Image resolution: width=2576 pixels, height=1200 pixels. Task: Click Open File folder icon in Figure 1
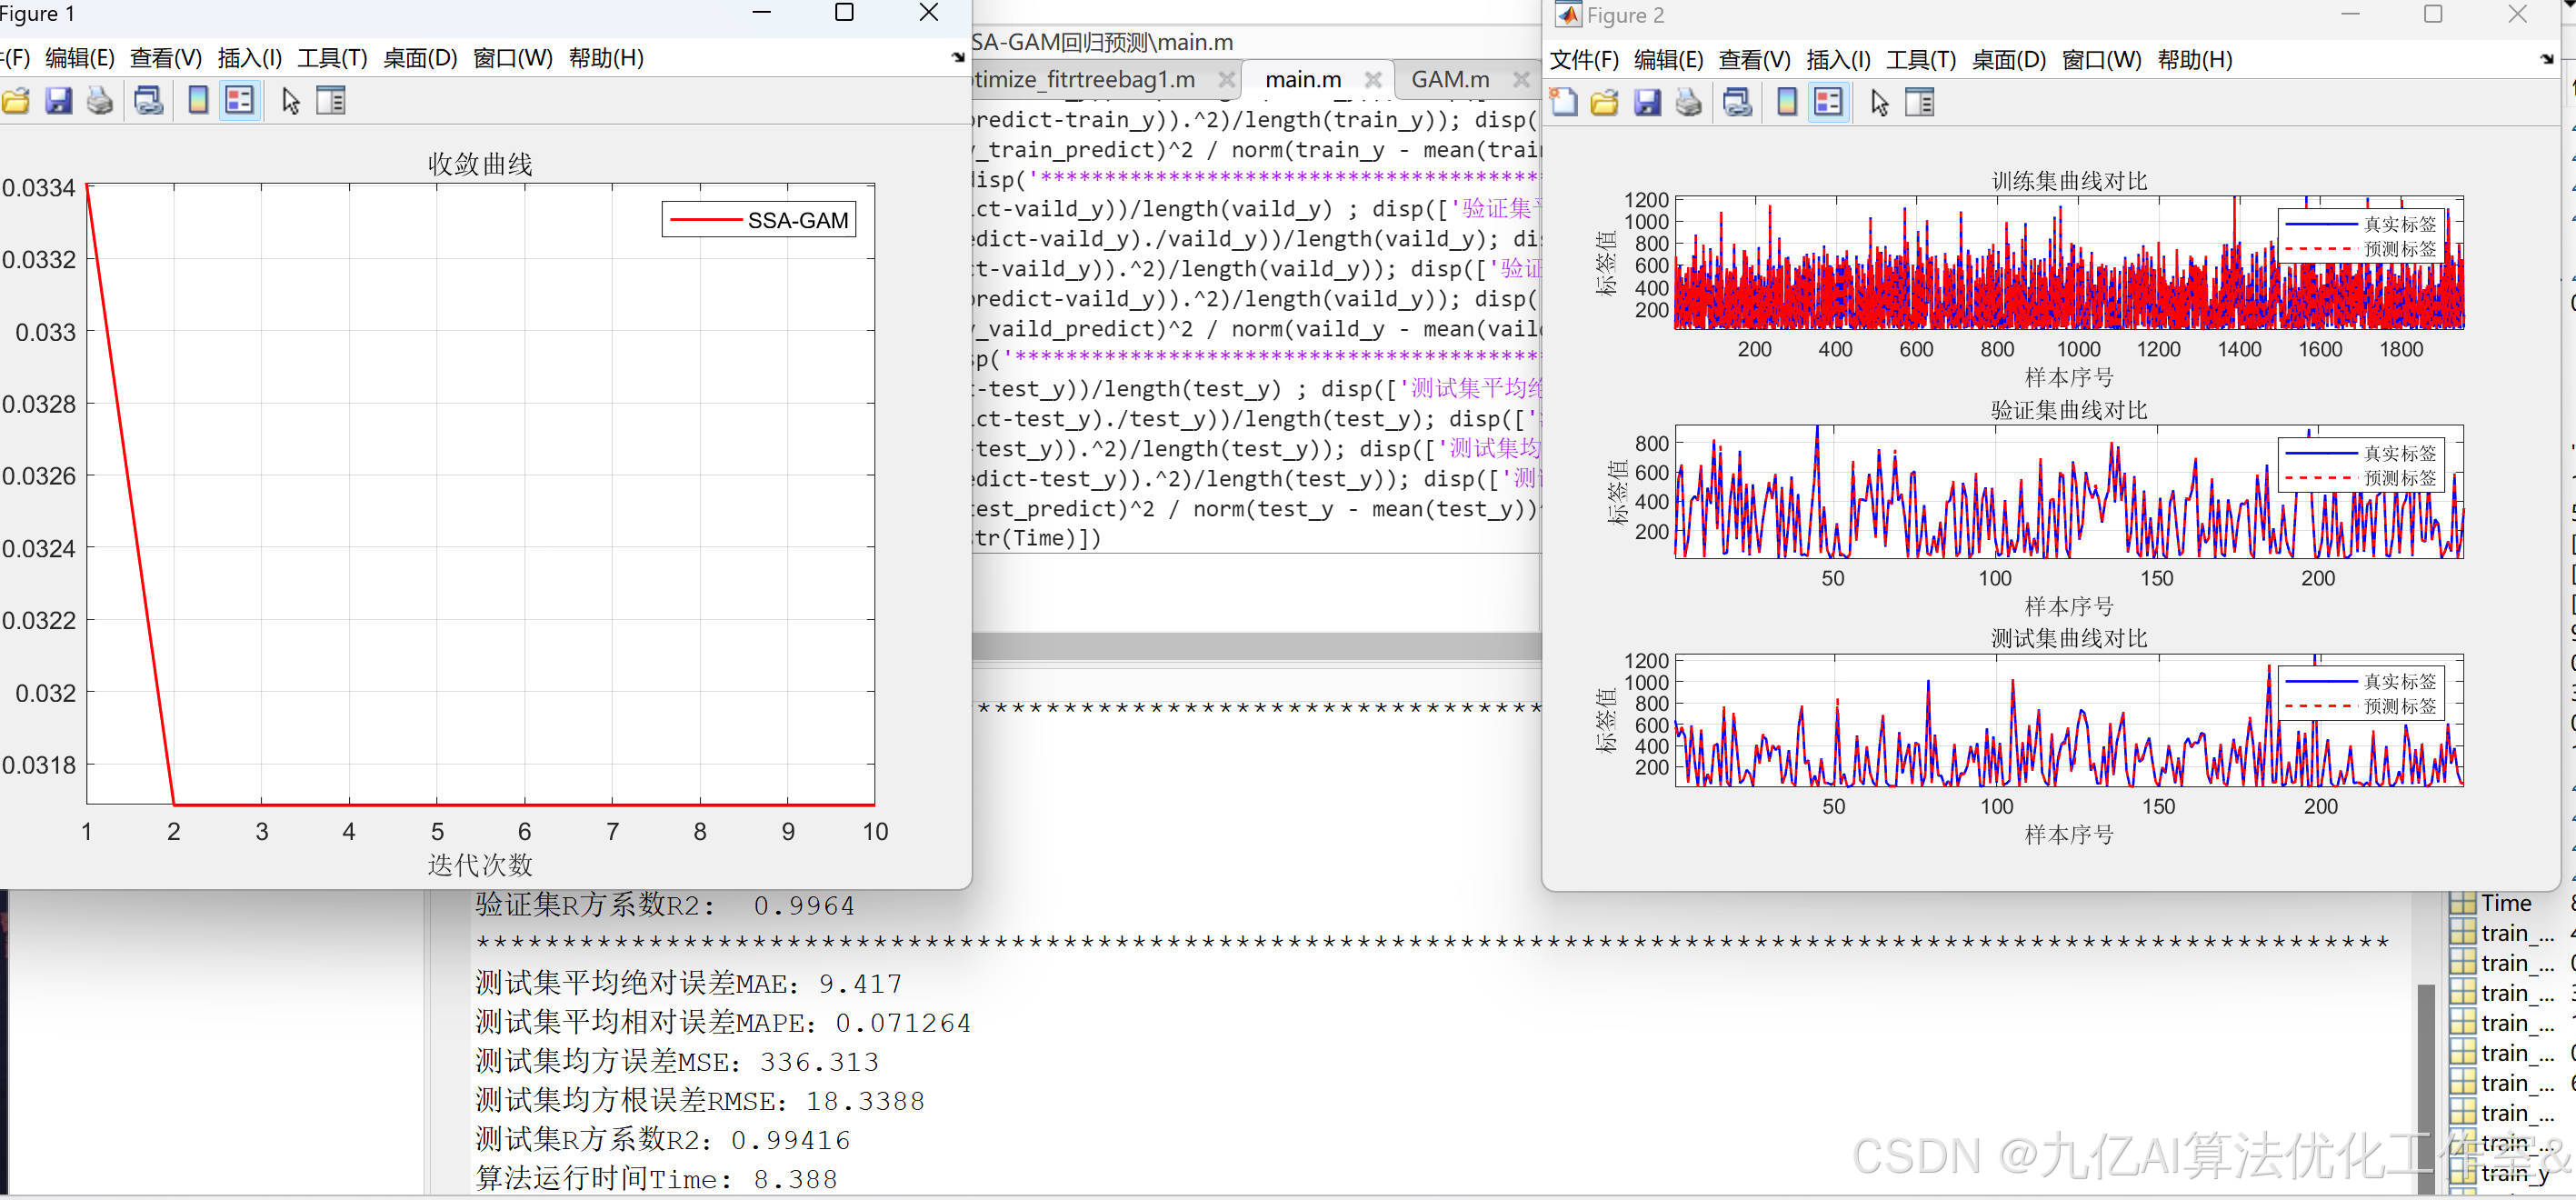[16, 100]
